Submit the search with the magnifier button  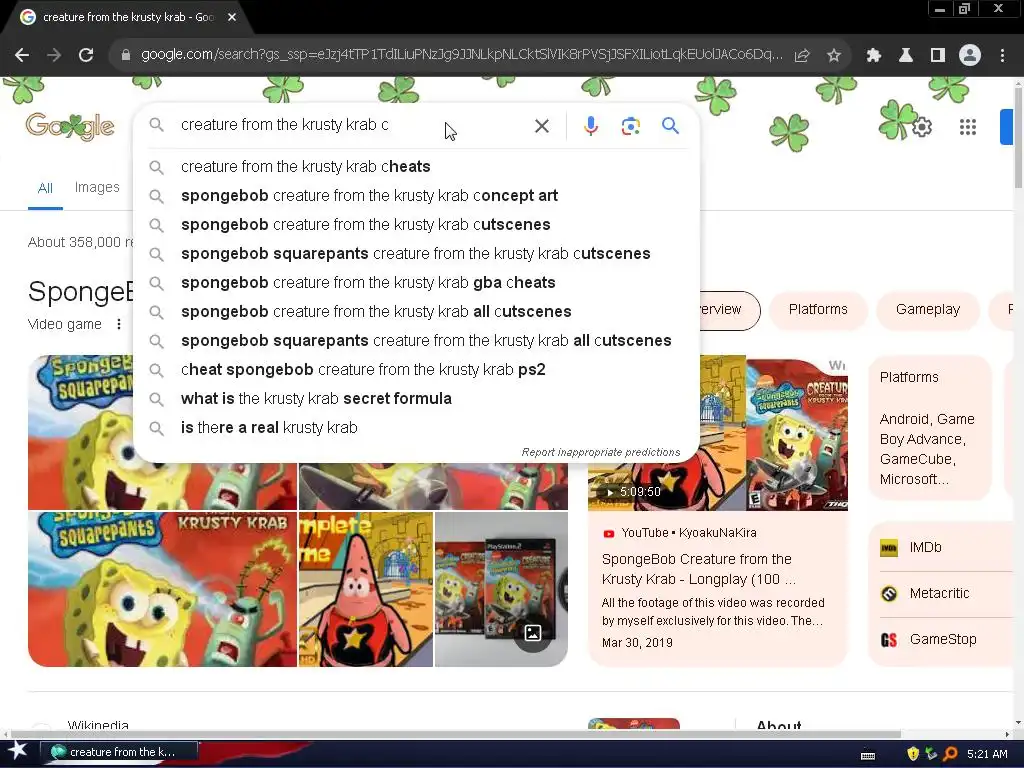point(670,125)
